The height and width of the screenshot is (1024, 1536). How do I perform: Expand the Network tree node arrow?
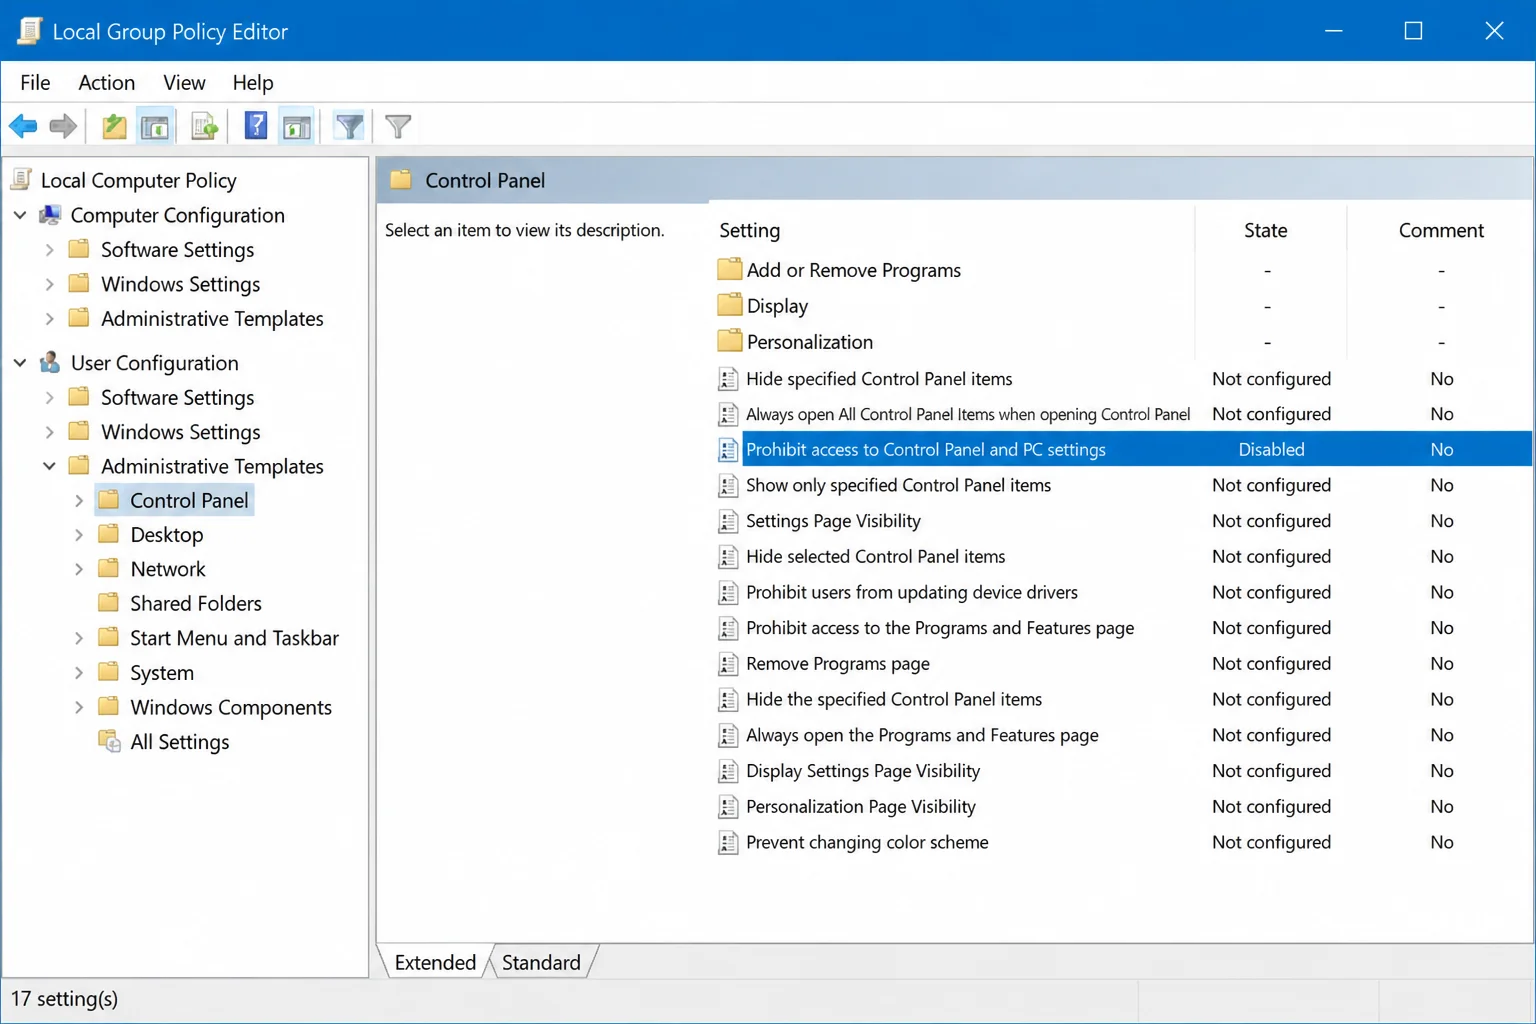[x=78, y=569]
